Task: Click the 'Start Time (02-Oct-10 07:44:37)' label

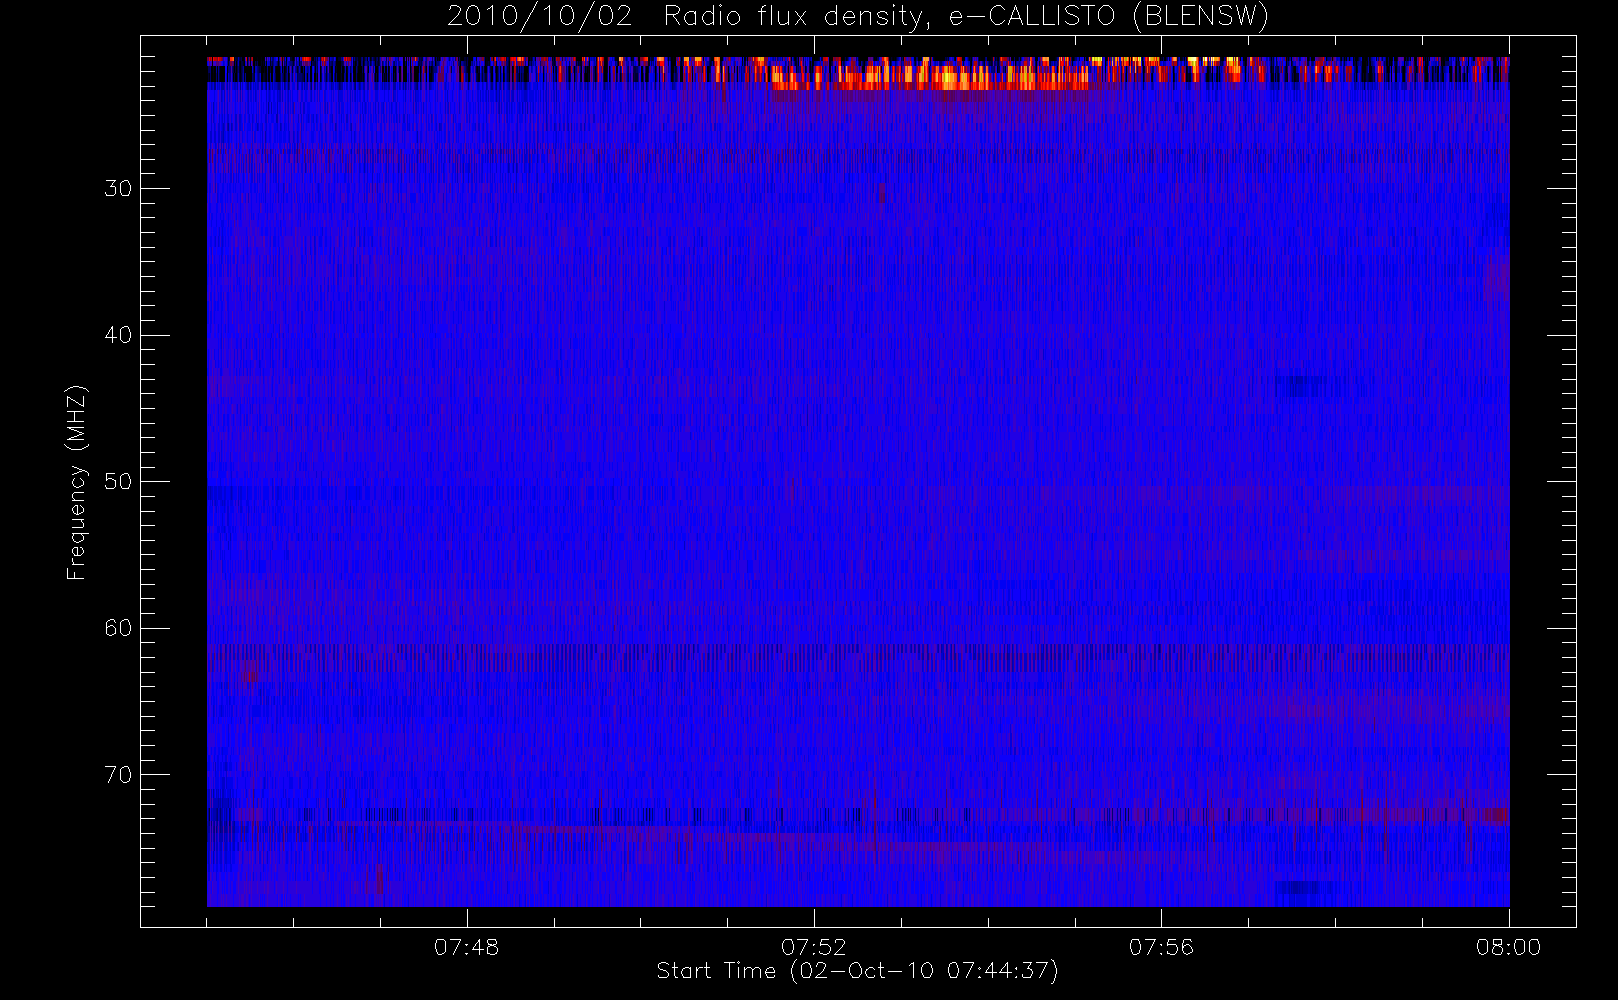Action: tap(857, 971)
